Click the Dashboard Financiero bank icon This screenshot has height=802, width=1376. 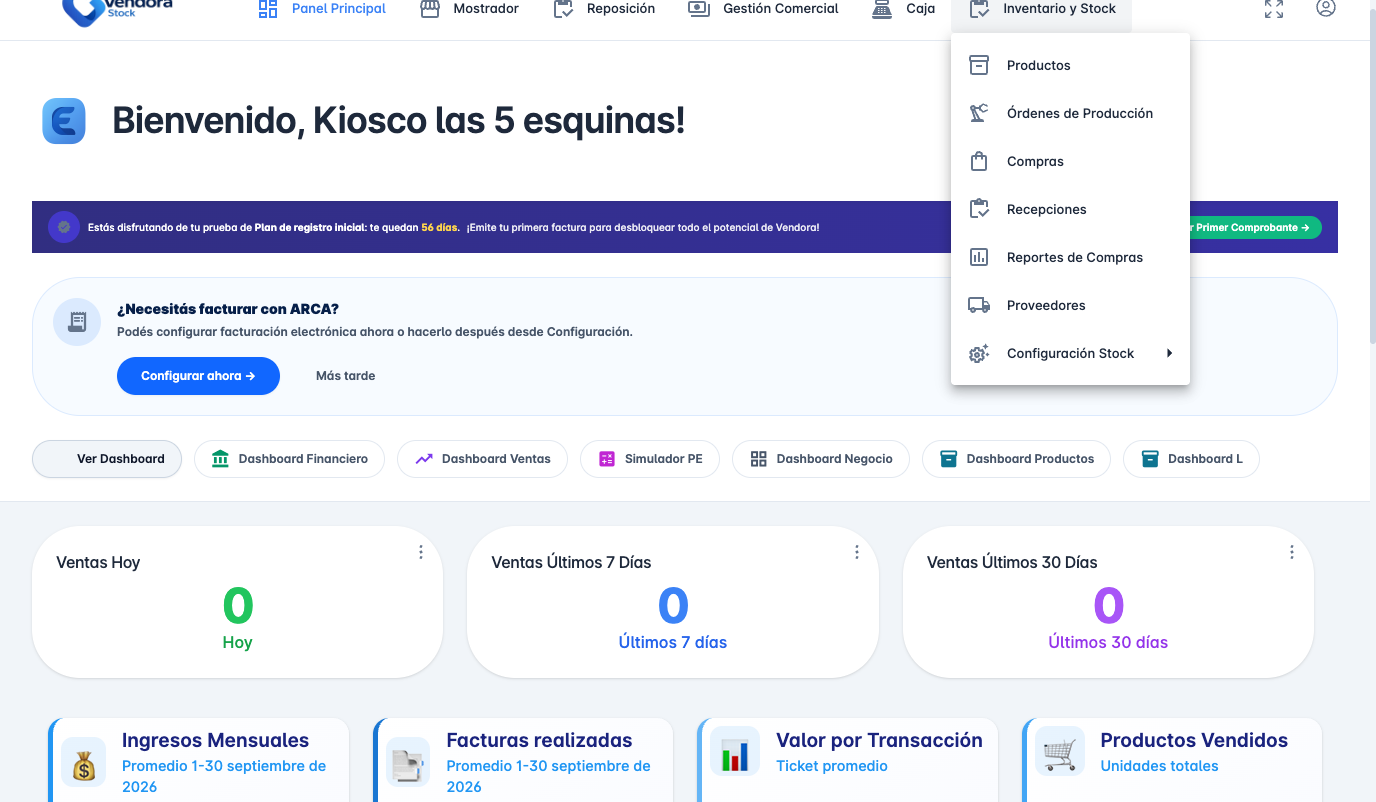click(x=220, y=459)
